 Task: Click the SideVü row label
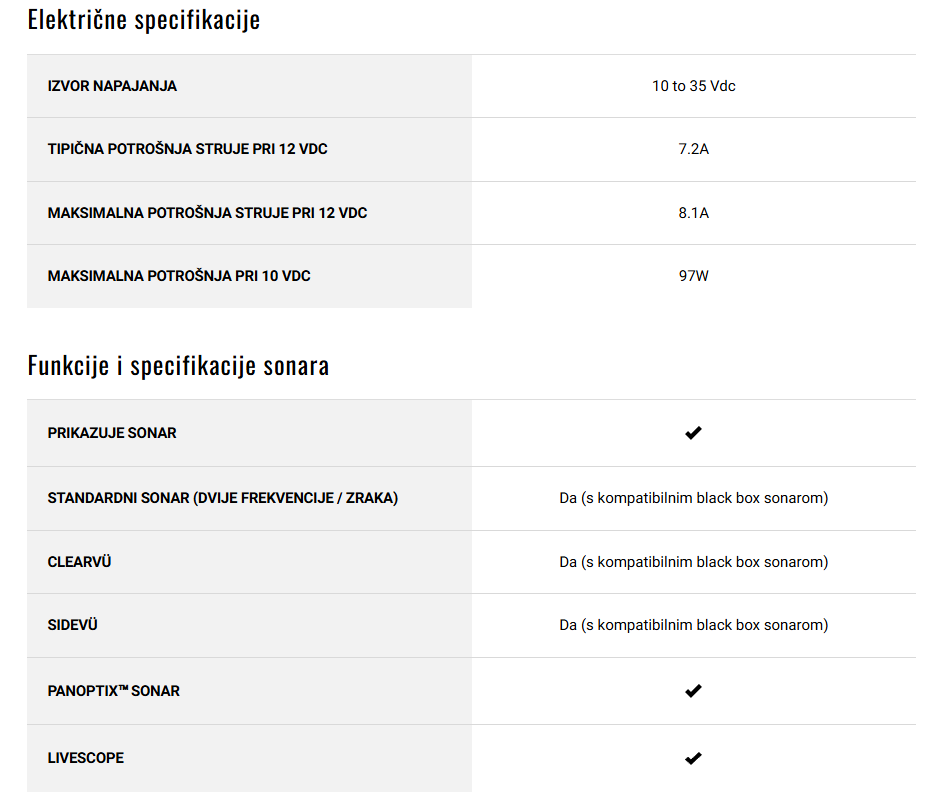tap(73, 625)
